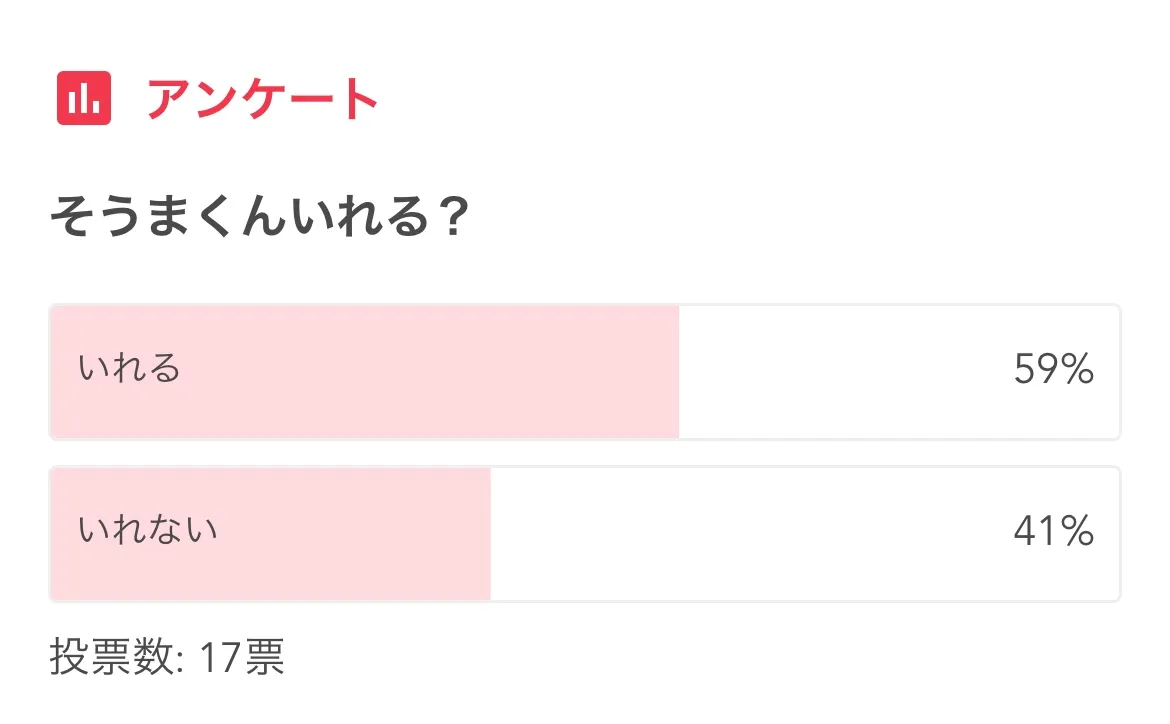This screenshot has height=724, width=1170.
Task: Click the white bars inside the poll icon
Action: [x=84, y=100]
